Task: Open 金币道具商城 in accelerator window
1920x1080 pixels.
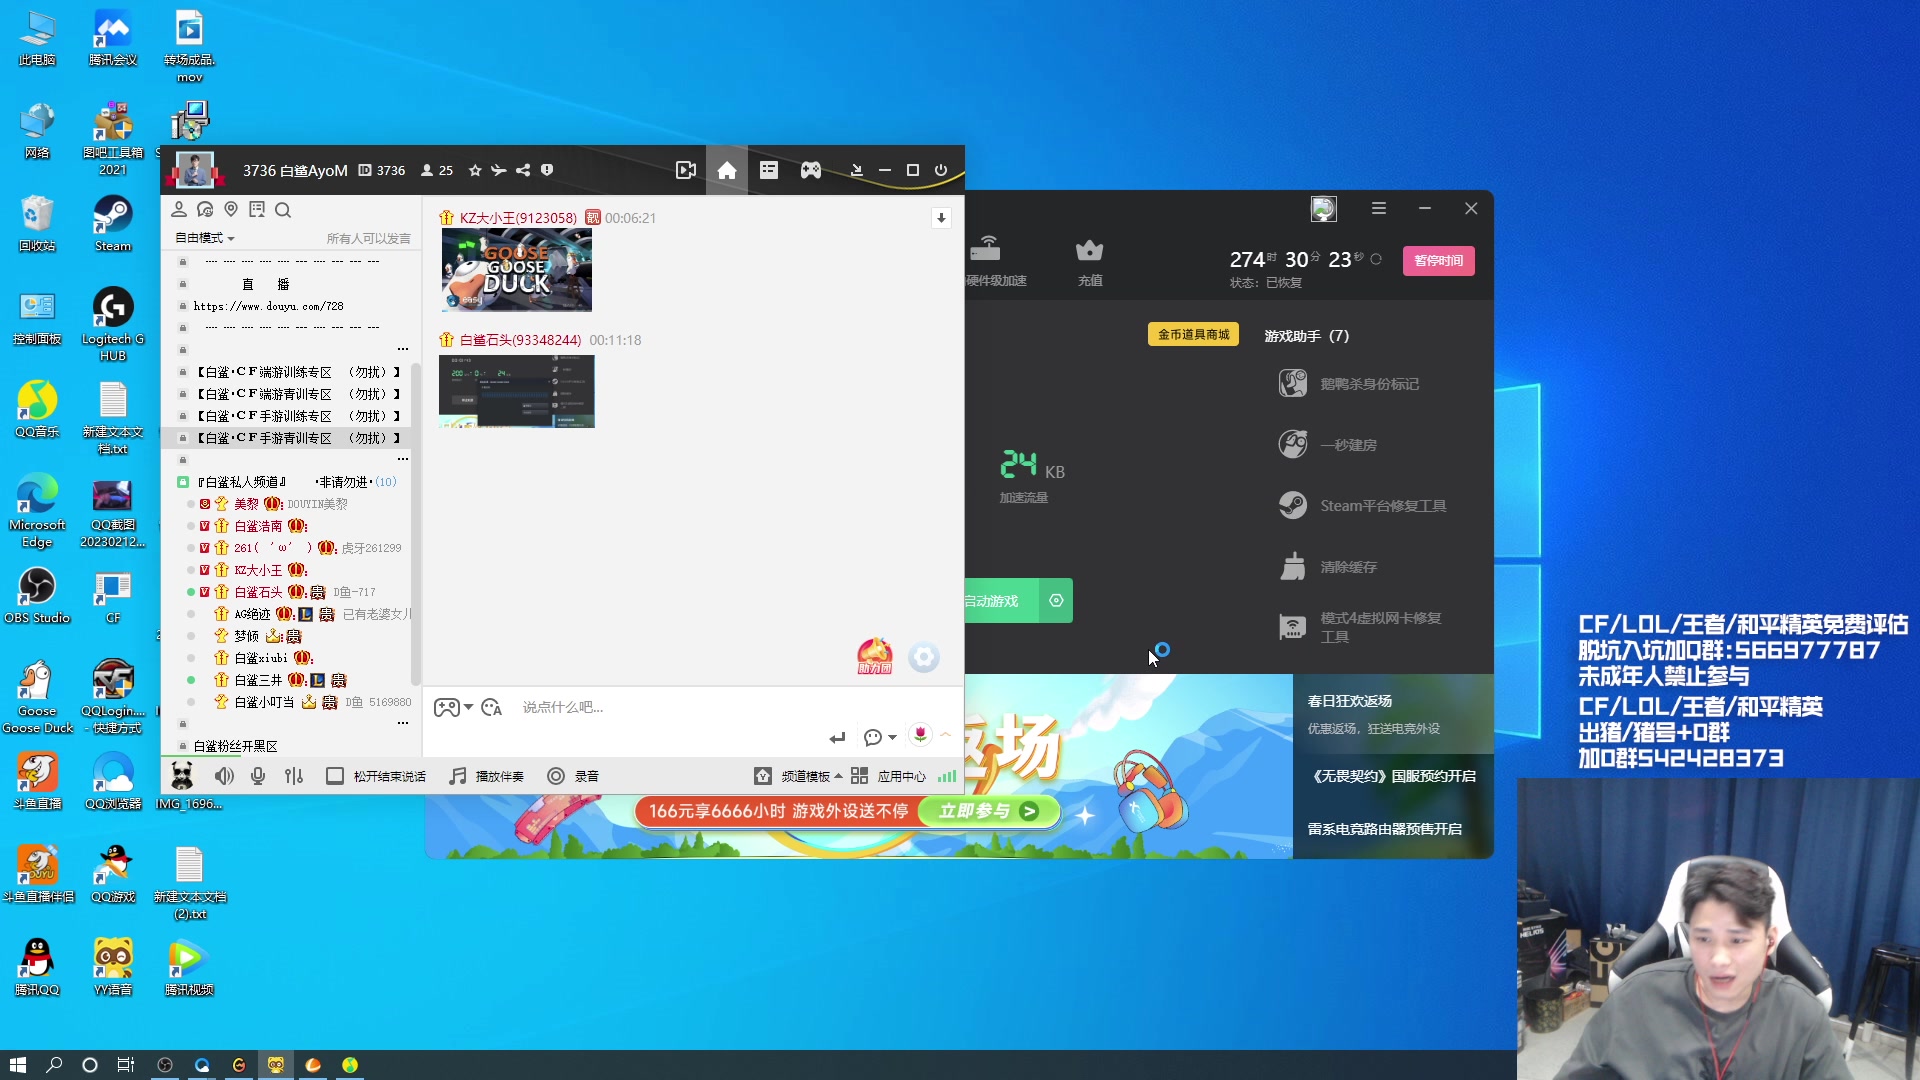Action: coord(1193,335)
